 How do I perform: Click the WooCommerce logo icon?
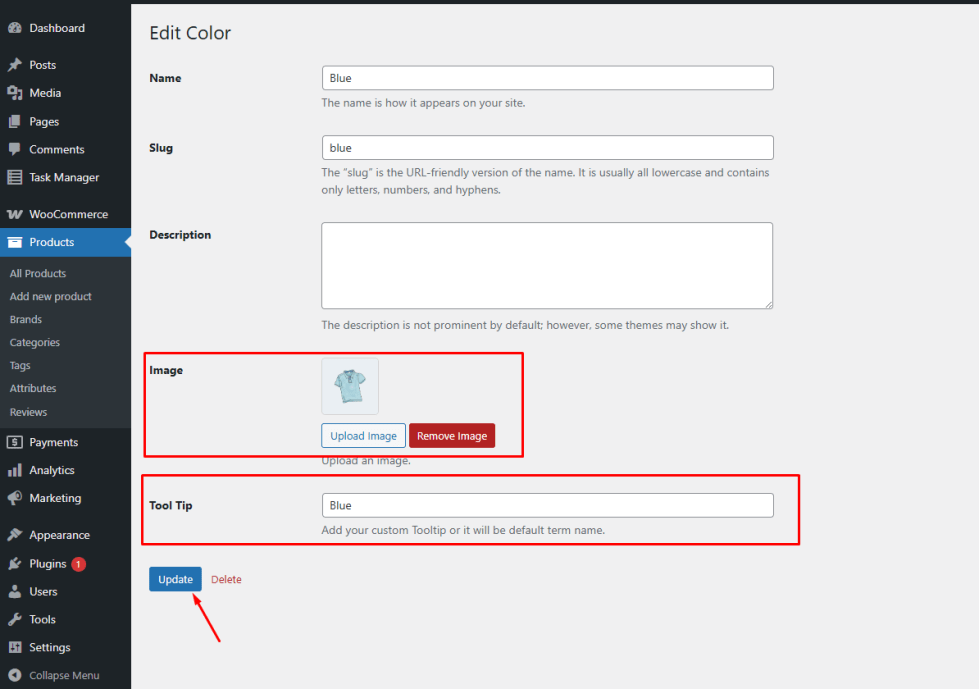[x=15, y=214]
